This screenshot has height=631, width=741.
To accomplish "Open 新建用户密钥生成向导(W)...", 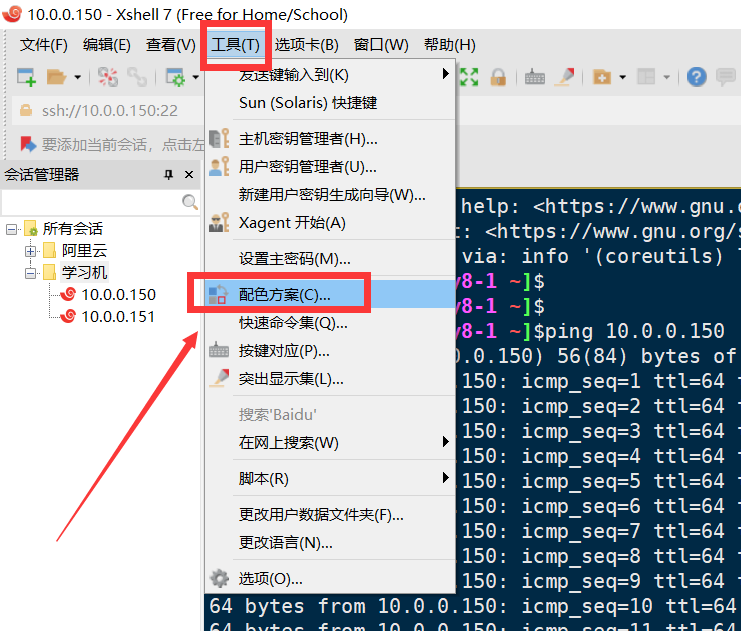I will point(330,195).
